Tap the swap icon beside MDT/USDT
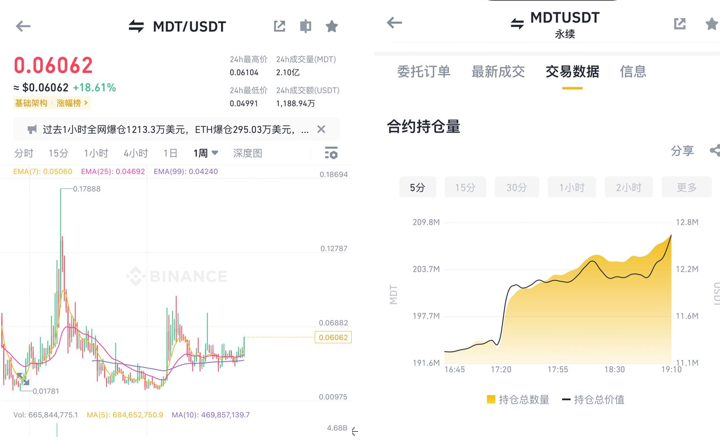 (136, 26)
